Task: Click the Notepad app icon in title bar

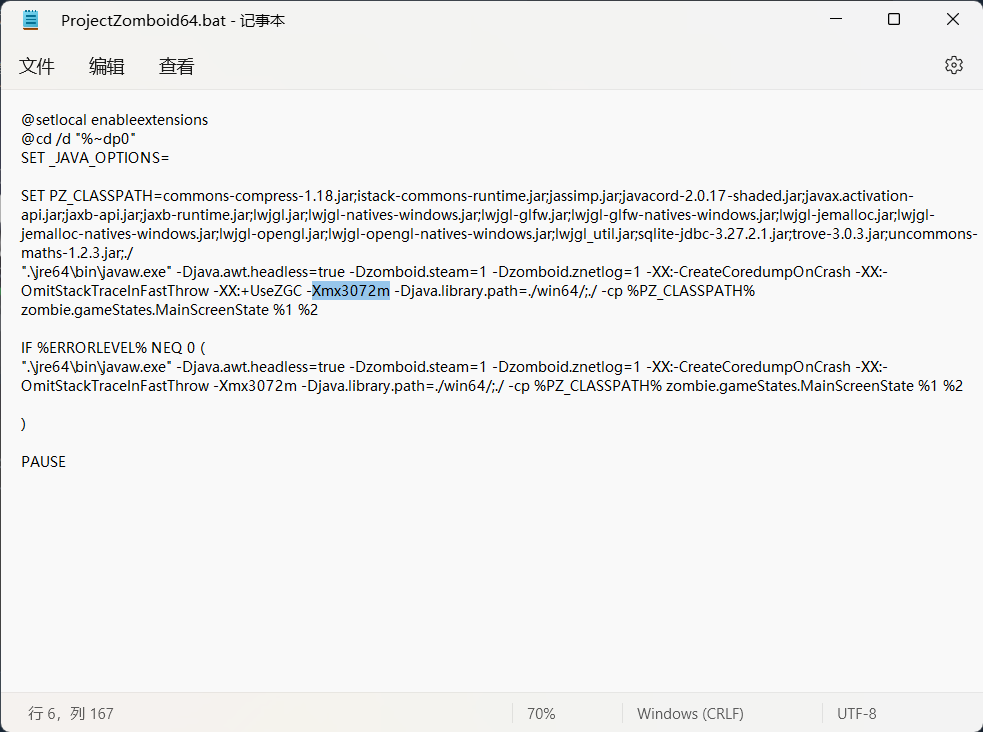Action: point(30,21)
